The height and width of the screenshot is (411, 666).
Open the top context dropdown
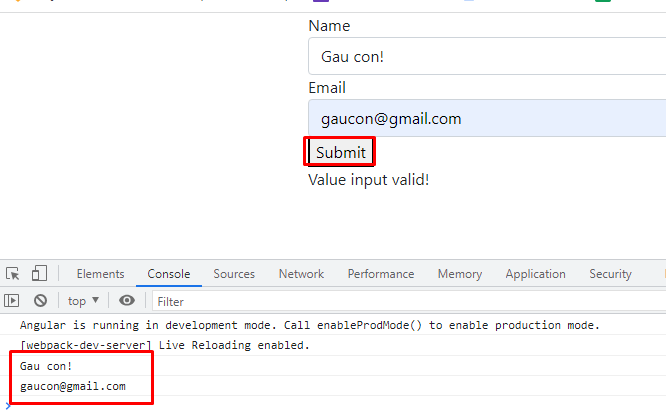point(83,300)
